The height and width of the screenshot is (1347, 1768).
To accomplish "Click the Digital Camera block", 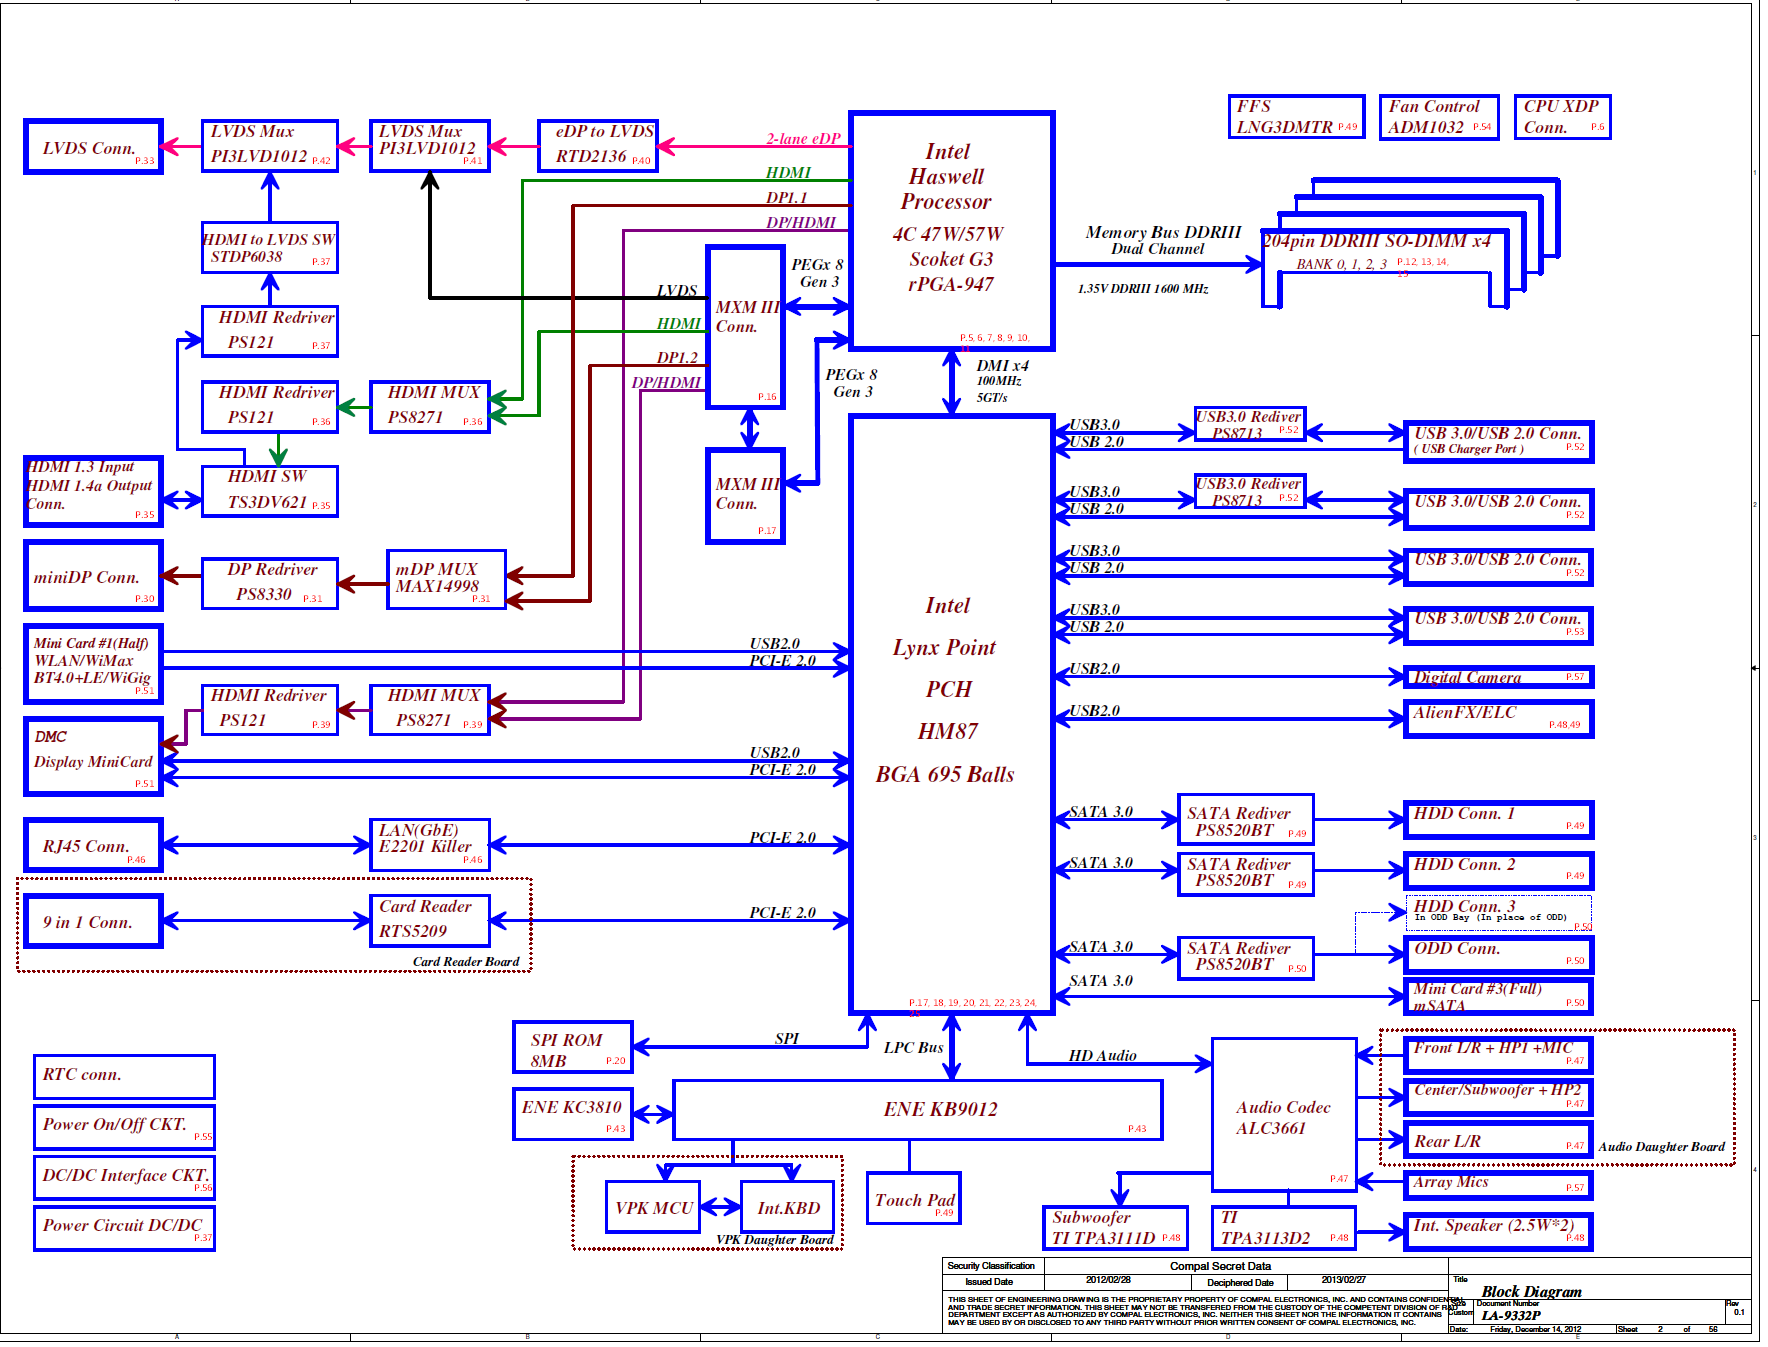I will coord(1497,678).
